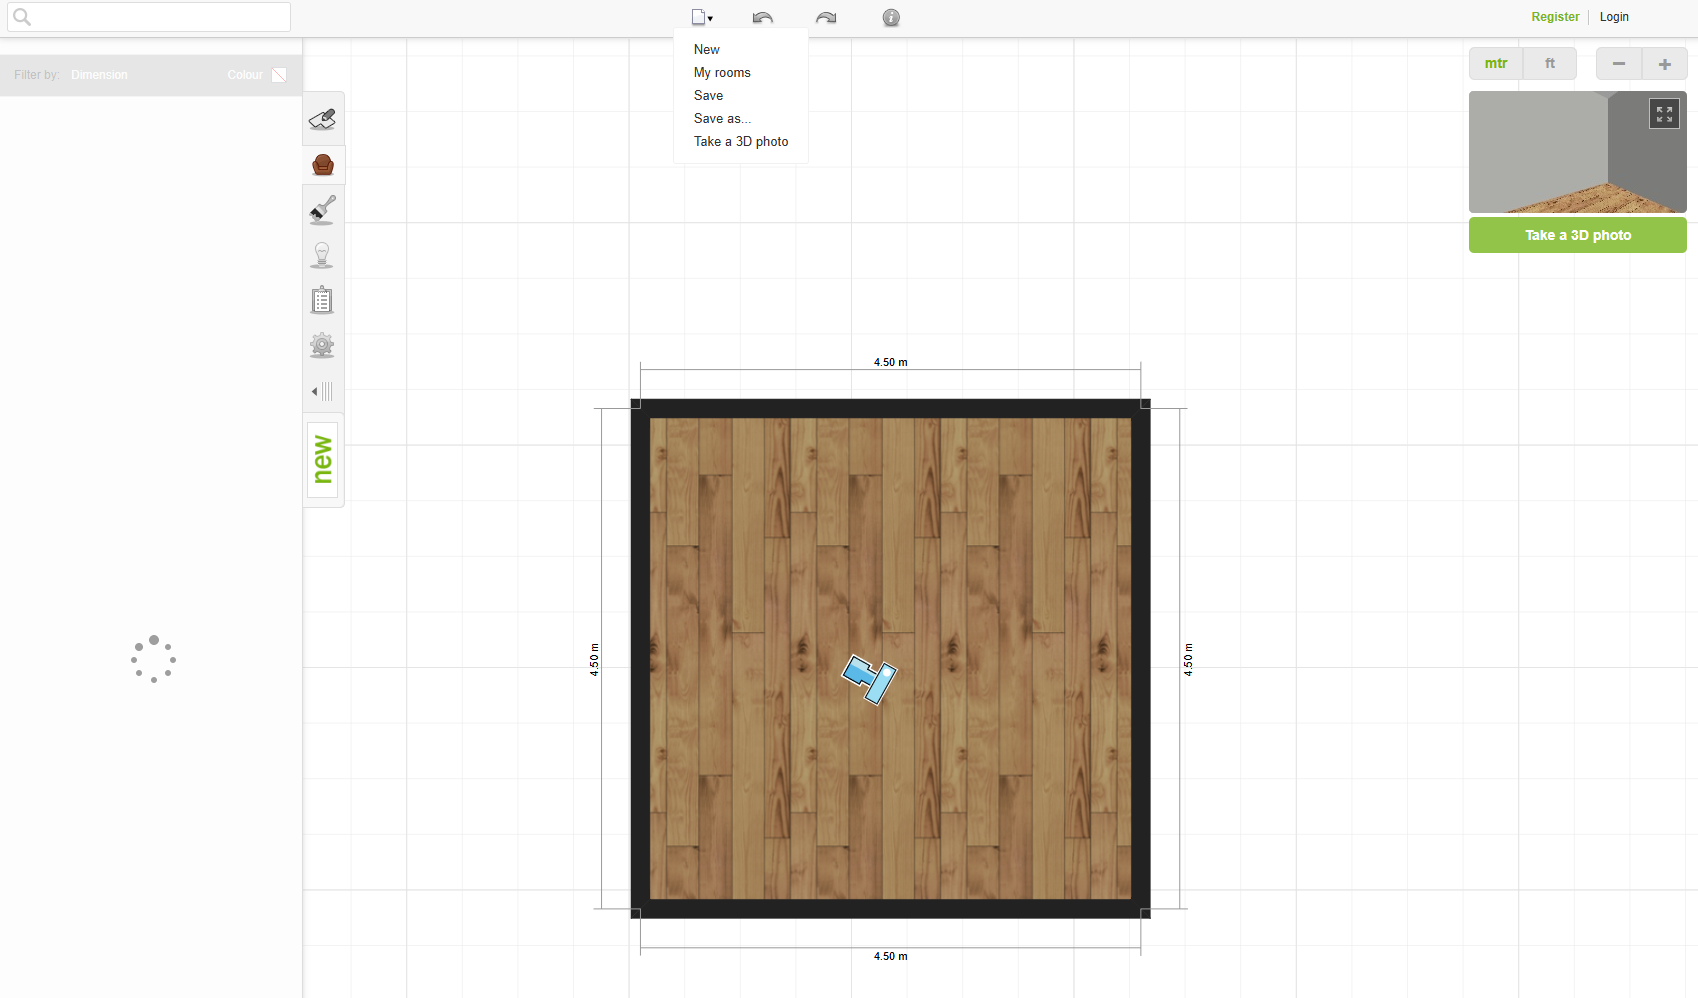Open the clipboard list tool
This screenshot has height=998, width=1698.
tap(322, 300)
